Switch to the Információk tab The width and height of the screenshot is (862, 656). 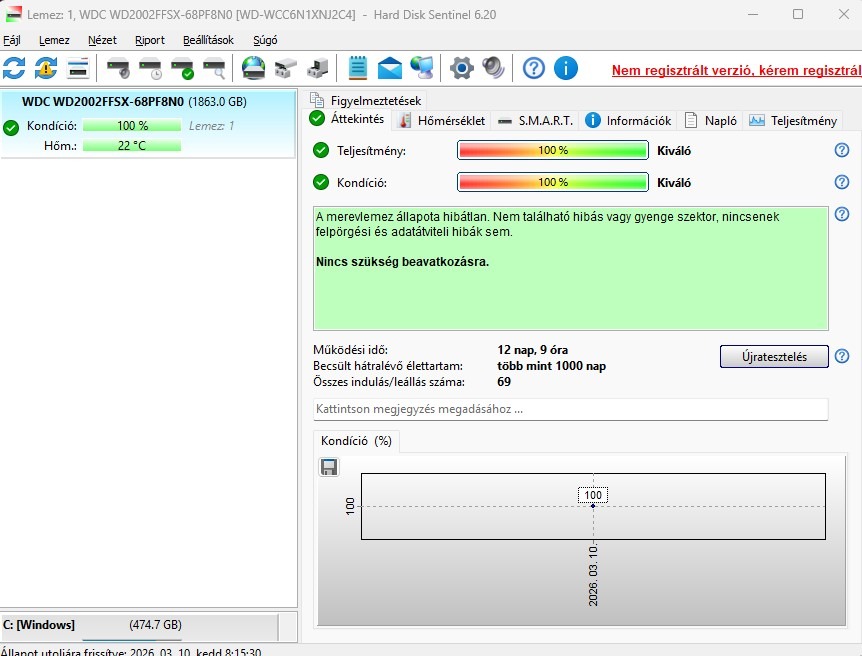point(628,121)
